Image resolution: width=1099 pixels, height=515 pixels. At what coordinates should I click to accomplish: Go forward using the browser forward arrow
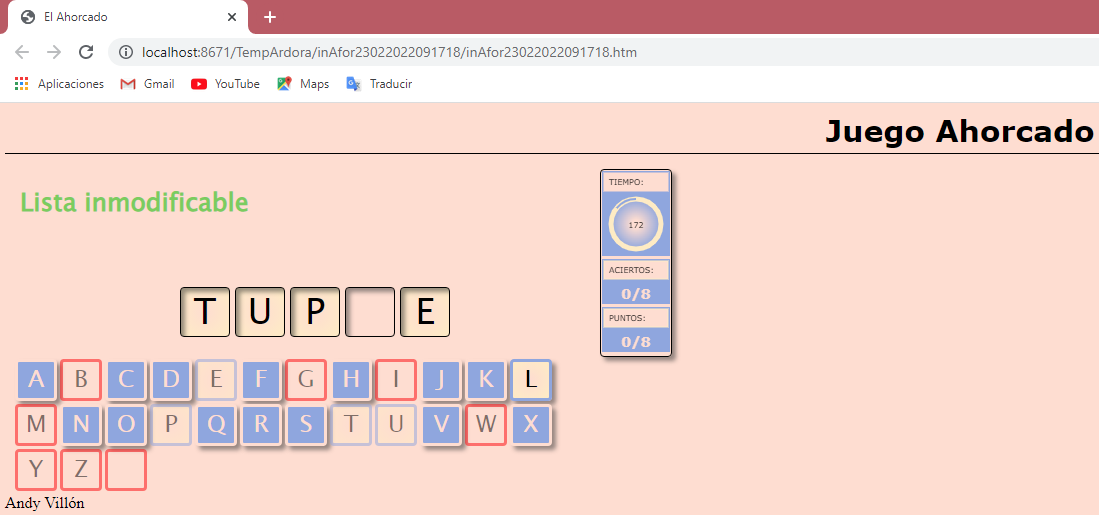(54, 52)
